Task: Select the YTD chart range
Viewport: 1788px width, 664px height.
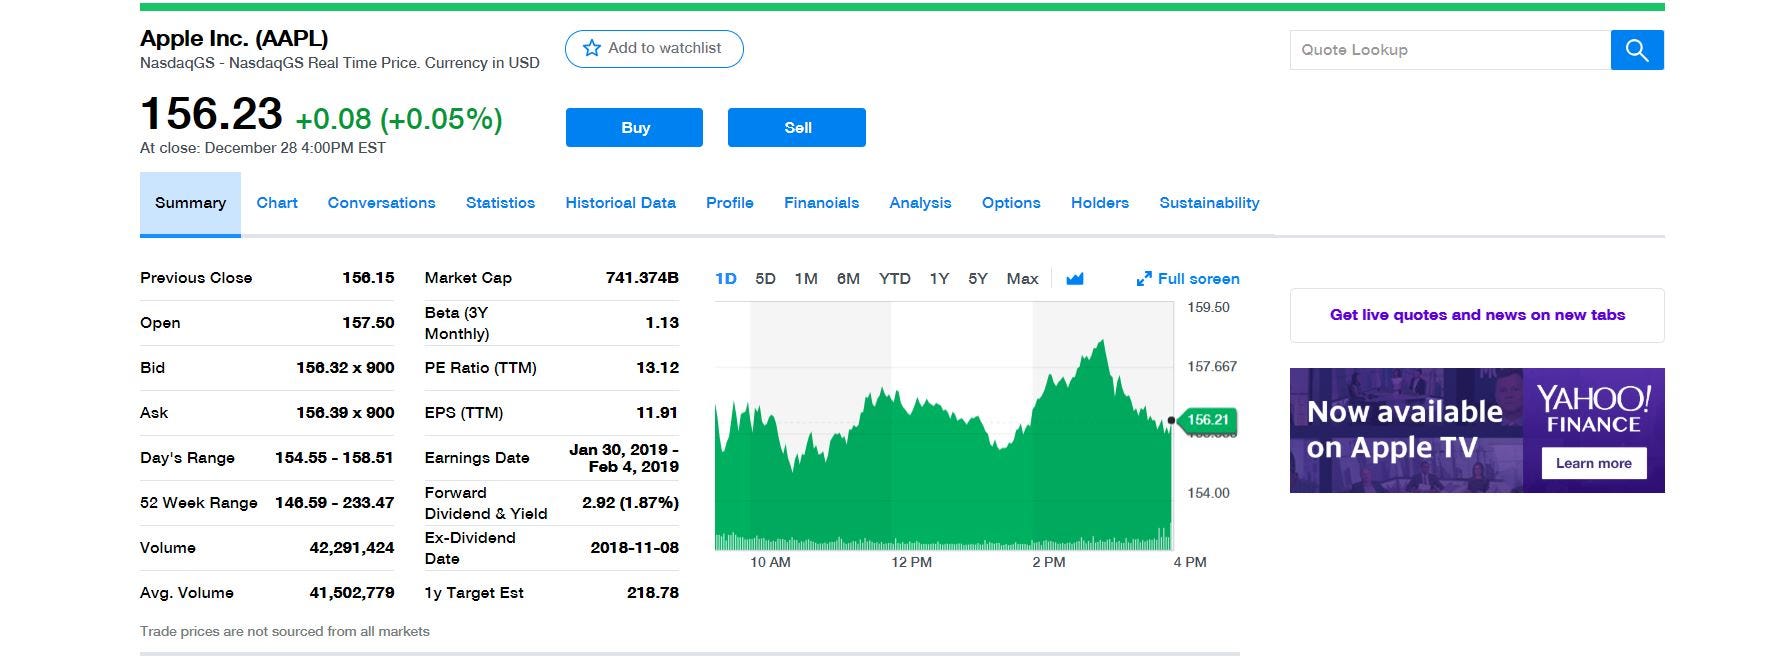Action: [x=894, y=279]
